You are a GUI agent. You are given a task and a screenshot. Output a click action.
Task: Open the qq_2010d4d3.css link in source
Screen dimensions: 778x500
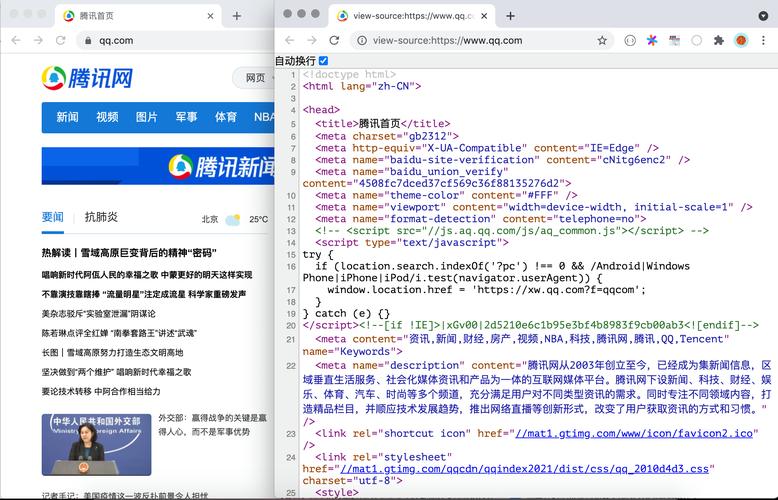(x=523, y=469)
